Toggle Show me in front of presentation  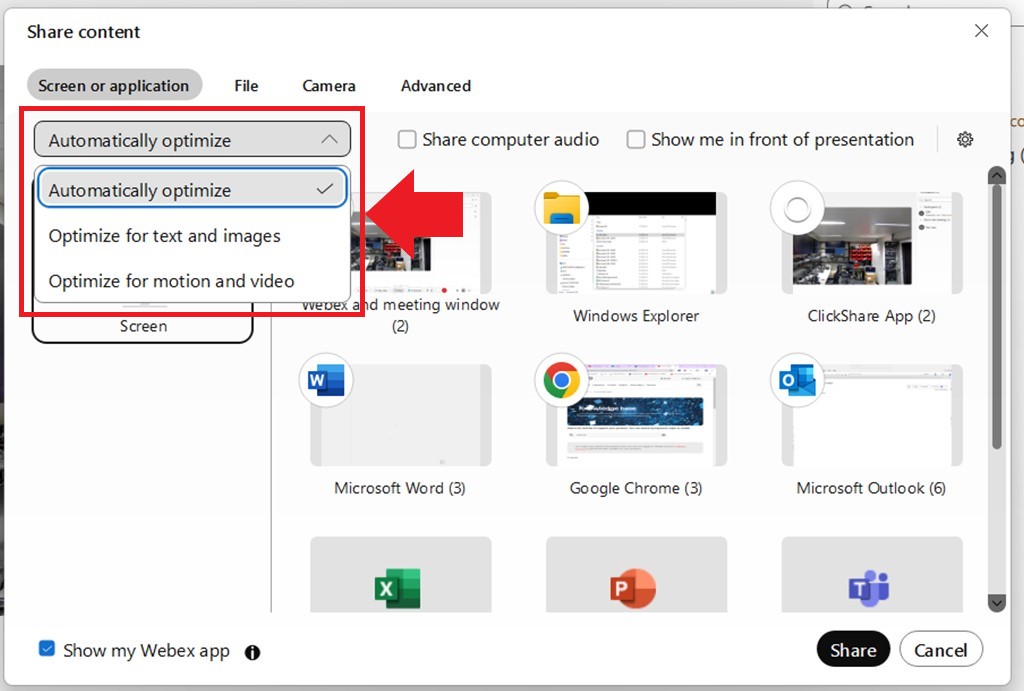point(636,140)
